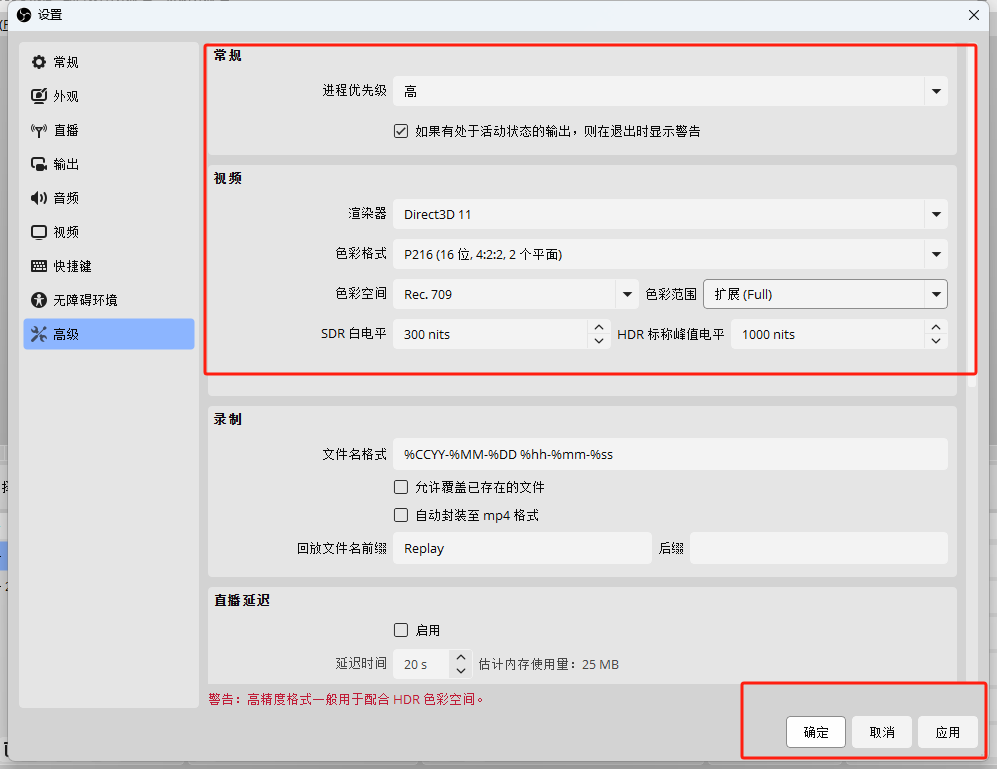Decrease SDR 白电平 with down arrow
The width and height of the screenshot is (997, 769).
point(599,342)
